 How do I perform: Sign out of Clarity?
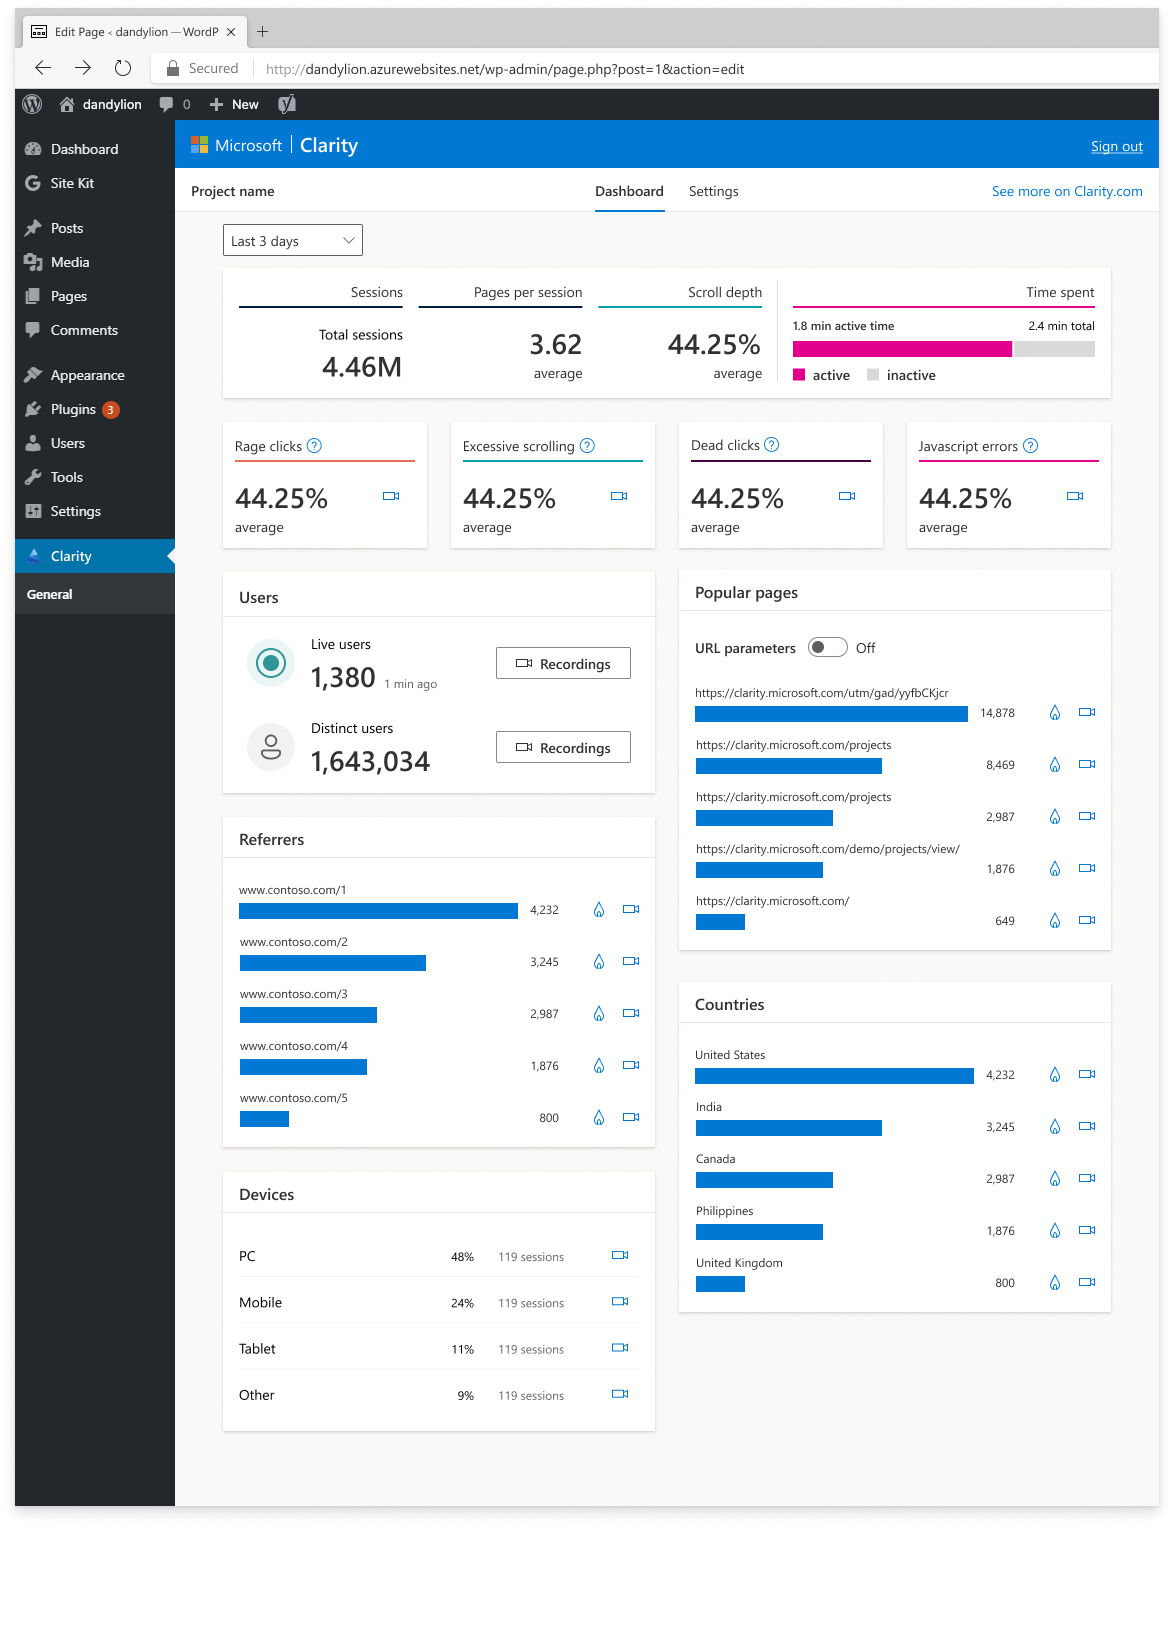tap(1116, 146)
